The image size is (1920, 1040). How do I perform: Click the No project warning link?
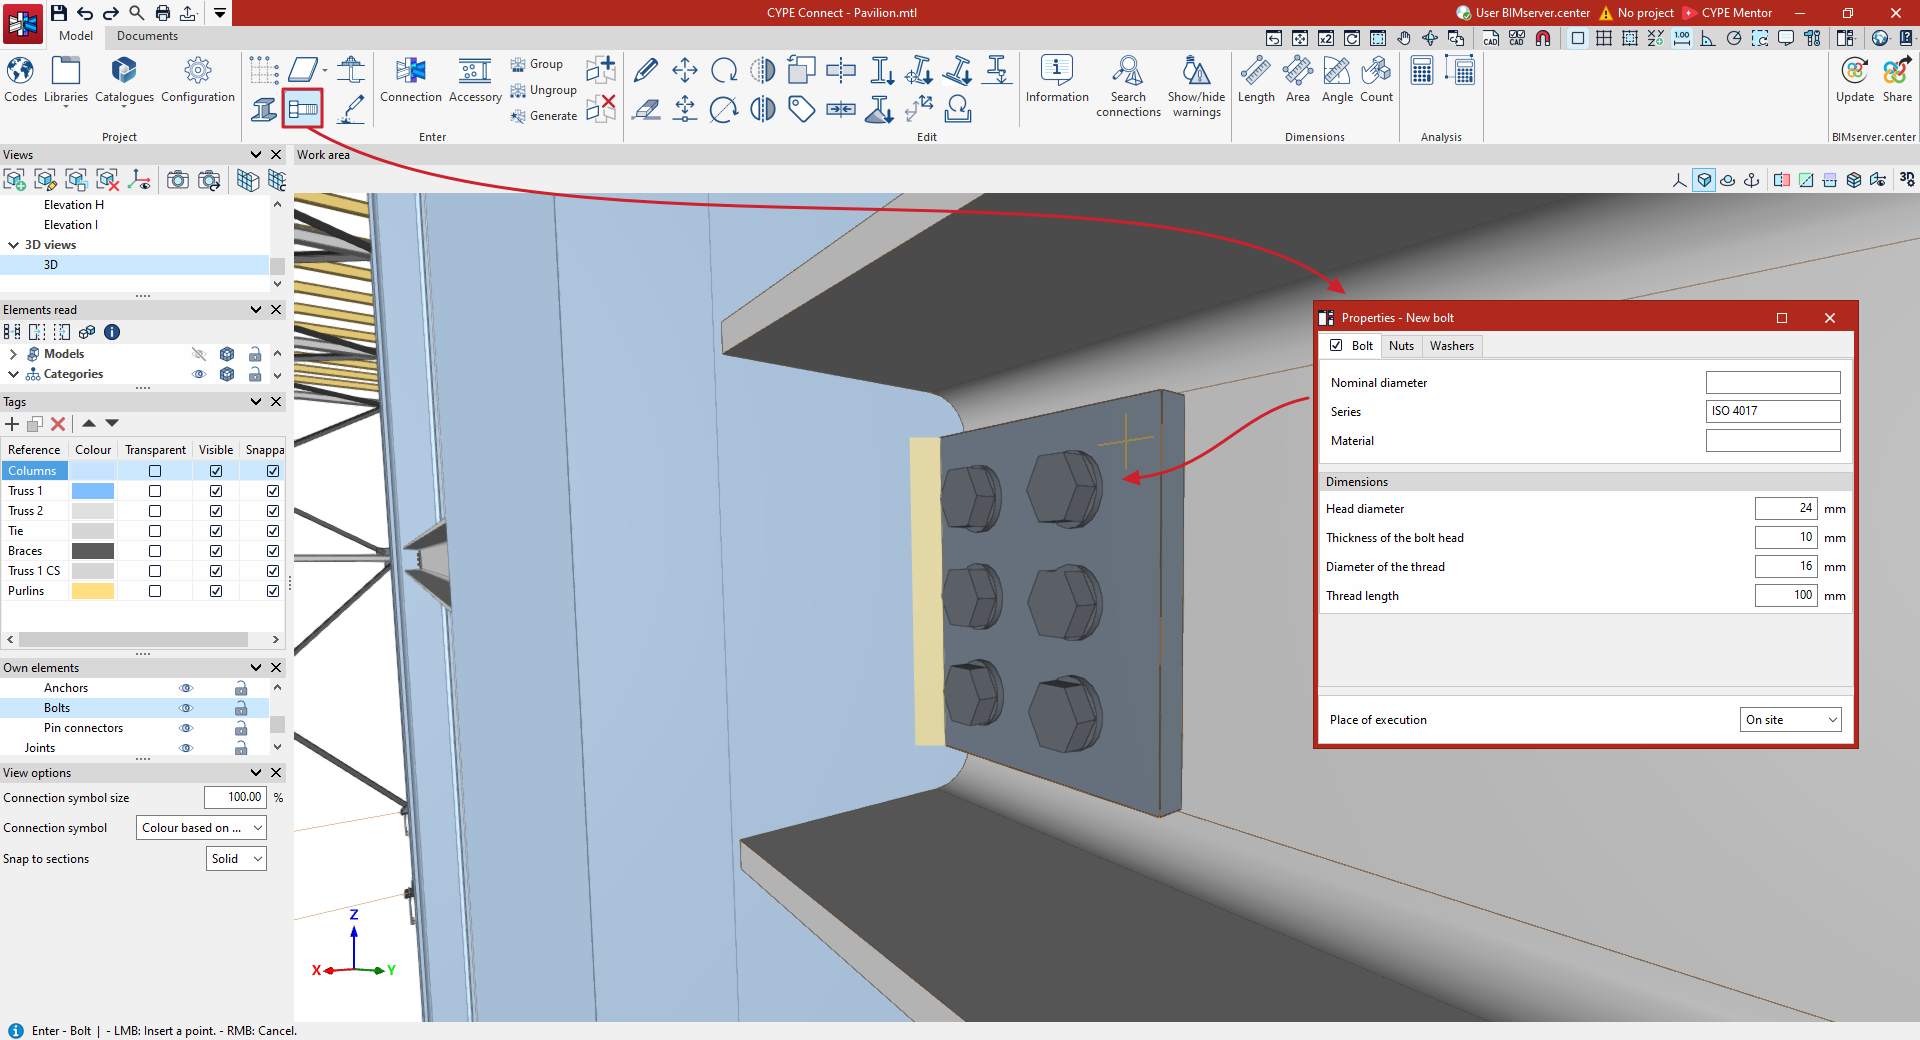click(1636, 13)
